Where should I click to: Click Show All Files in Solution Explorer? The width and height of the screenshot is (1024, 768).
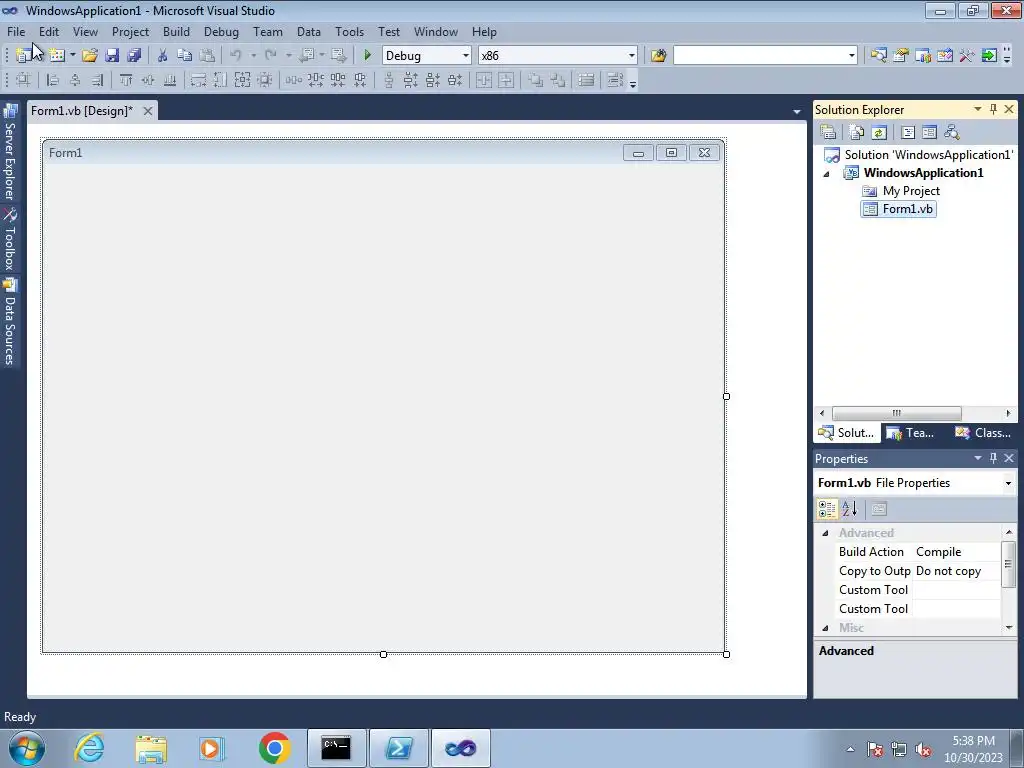(x=857, y=133)
